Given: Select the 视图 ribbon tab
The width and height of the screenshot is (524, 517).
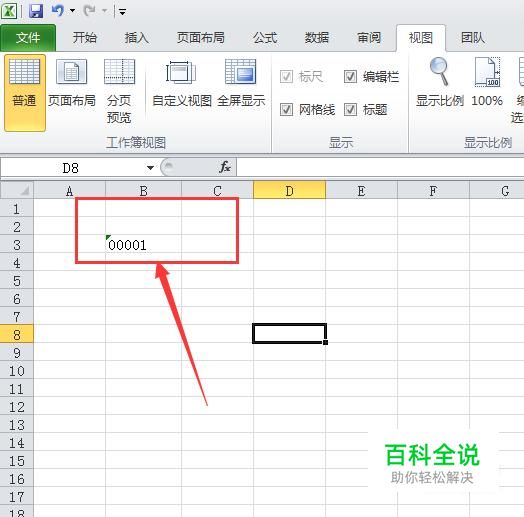Looking at the screenshot, I should [421, 37].
